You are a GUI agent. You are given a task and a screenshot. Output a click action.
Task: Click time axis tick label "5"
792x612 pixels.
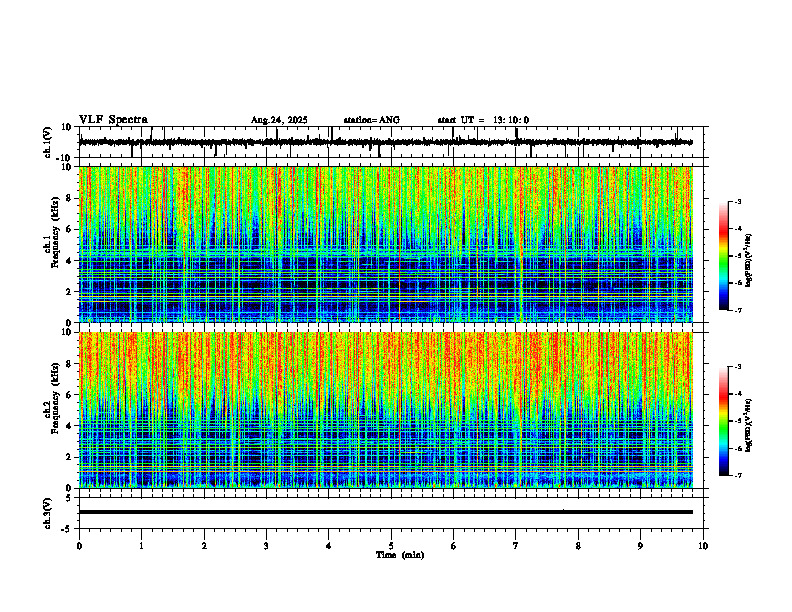tap(391, 546)
